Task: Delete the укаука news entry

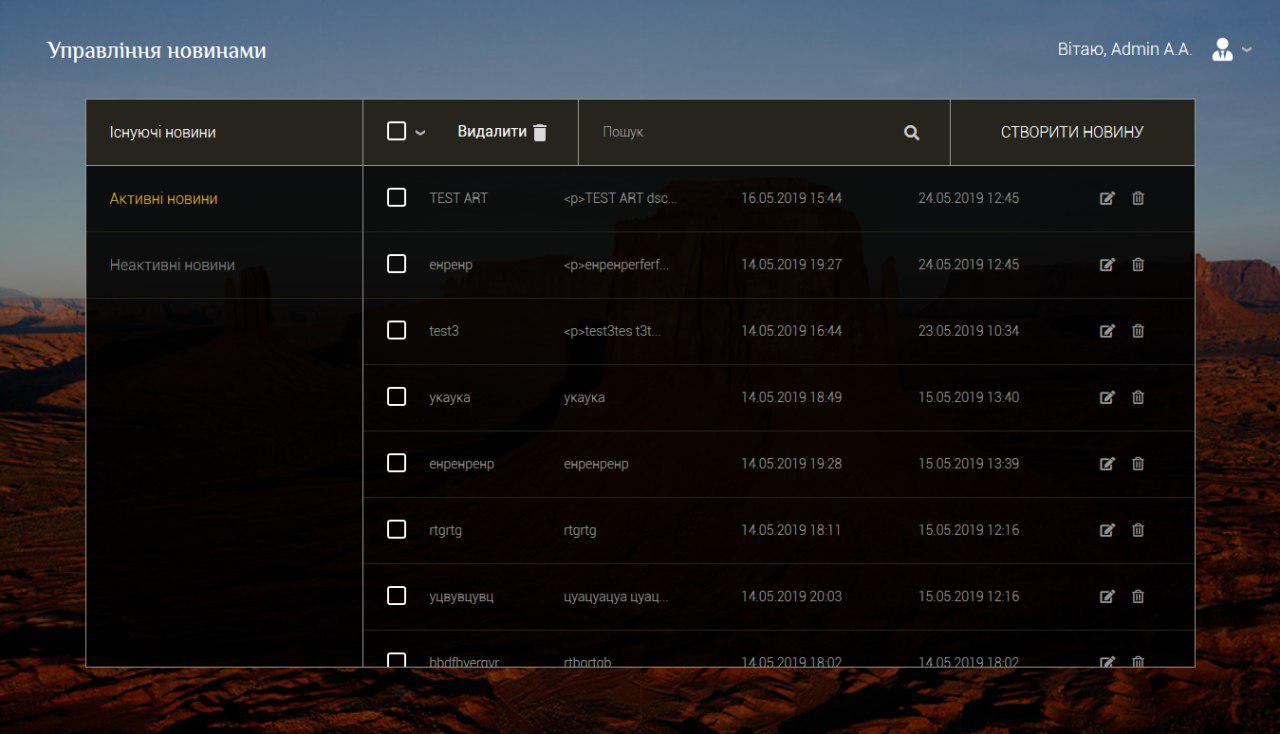Action: coord(1138,397)
